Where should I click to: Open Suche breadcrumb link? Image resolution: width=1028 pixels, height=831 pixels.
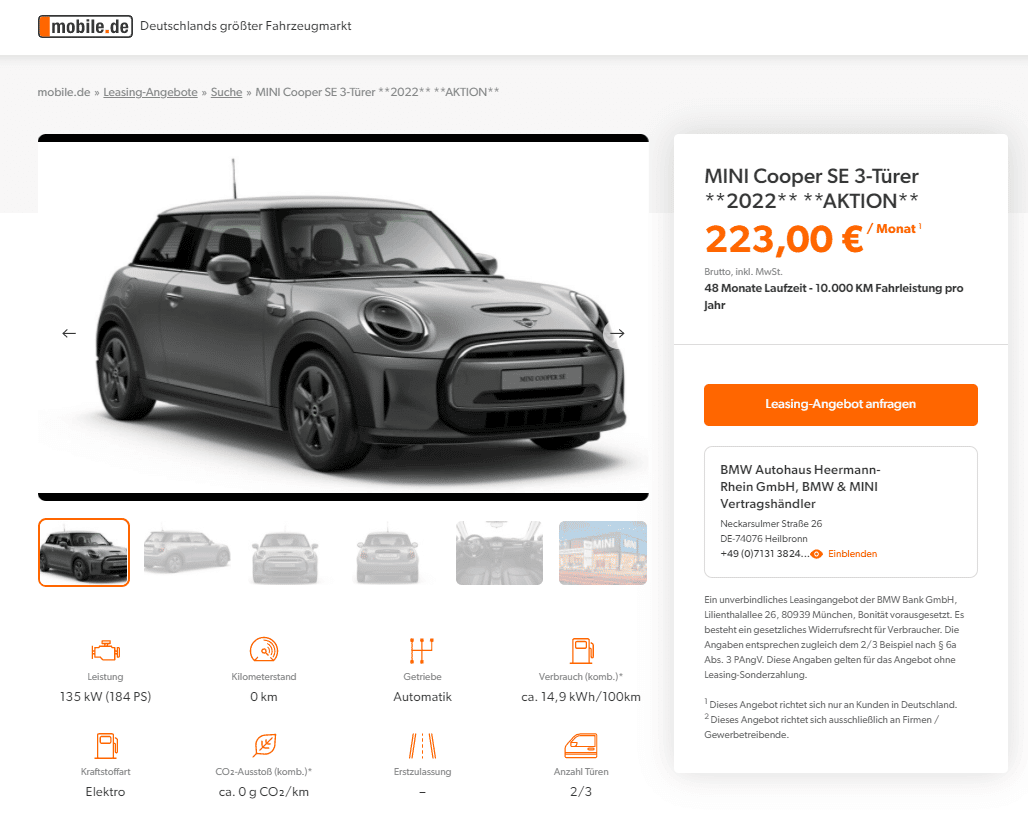226,92
